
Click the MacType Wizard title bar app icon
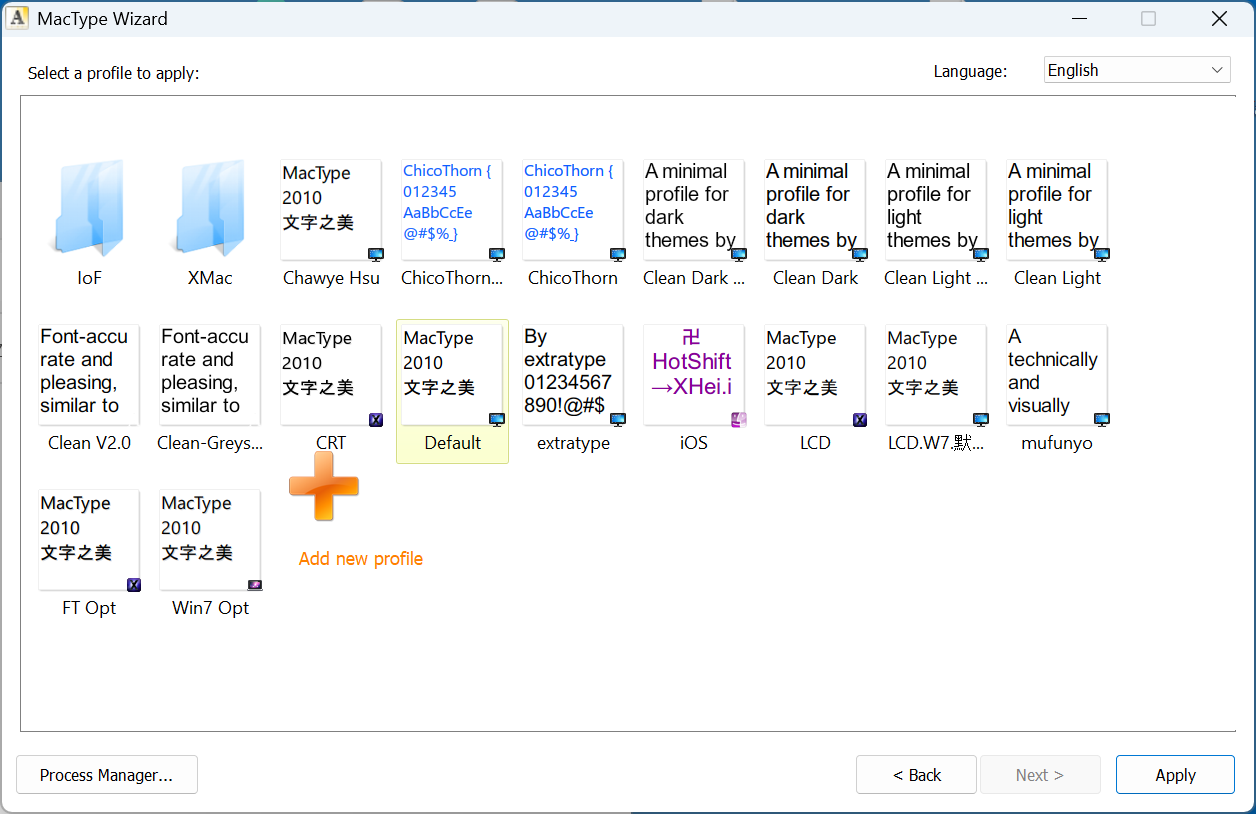click(x=18, y=18)
